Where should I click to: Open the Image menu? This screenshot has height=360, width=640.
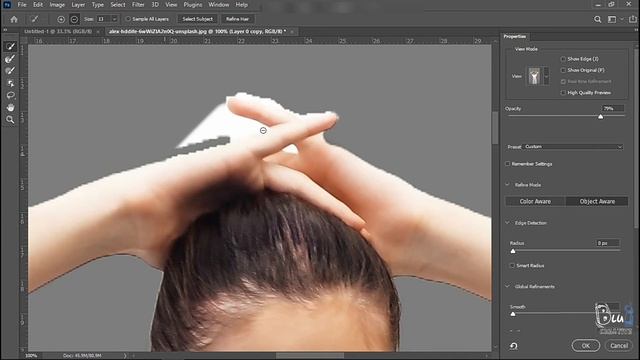click(x=57, y=5)
